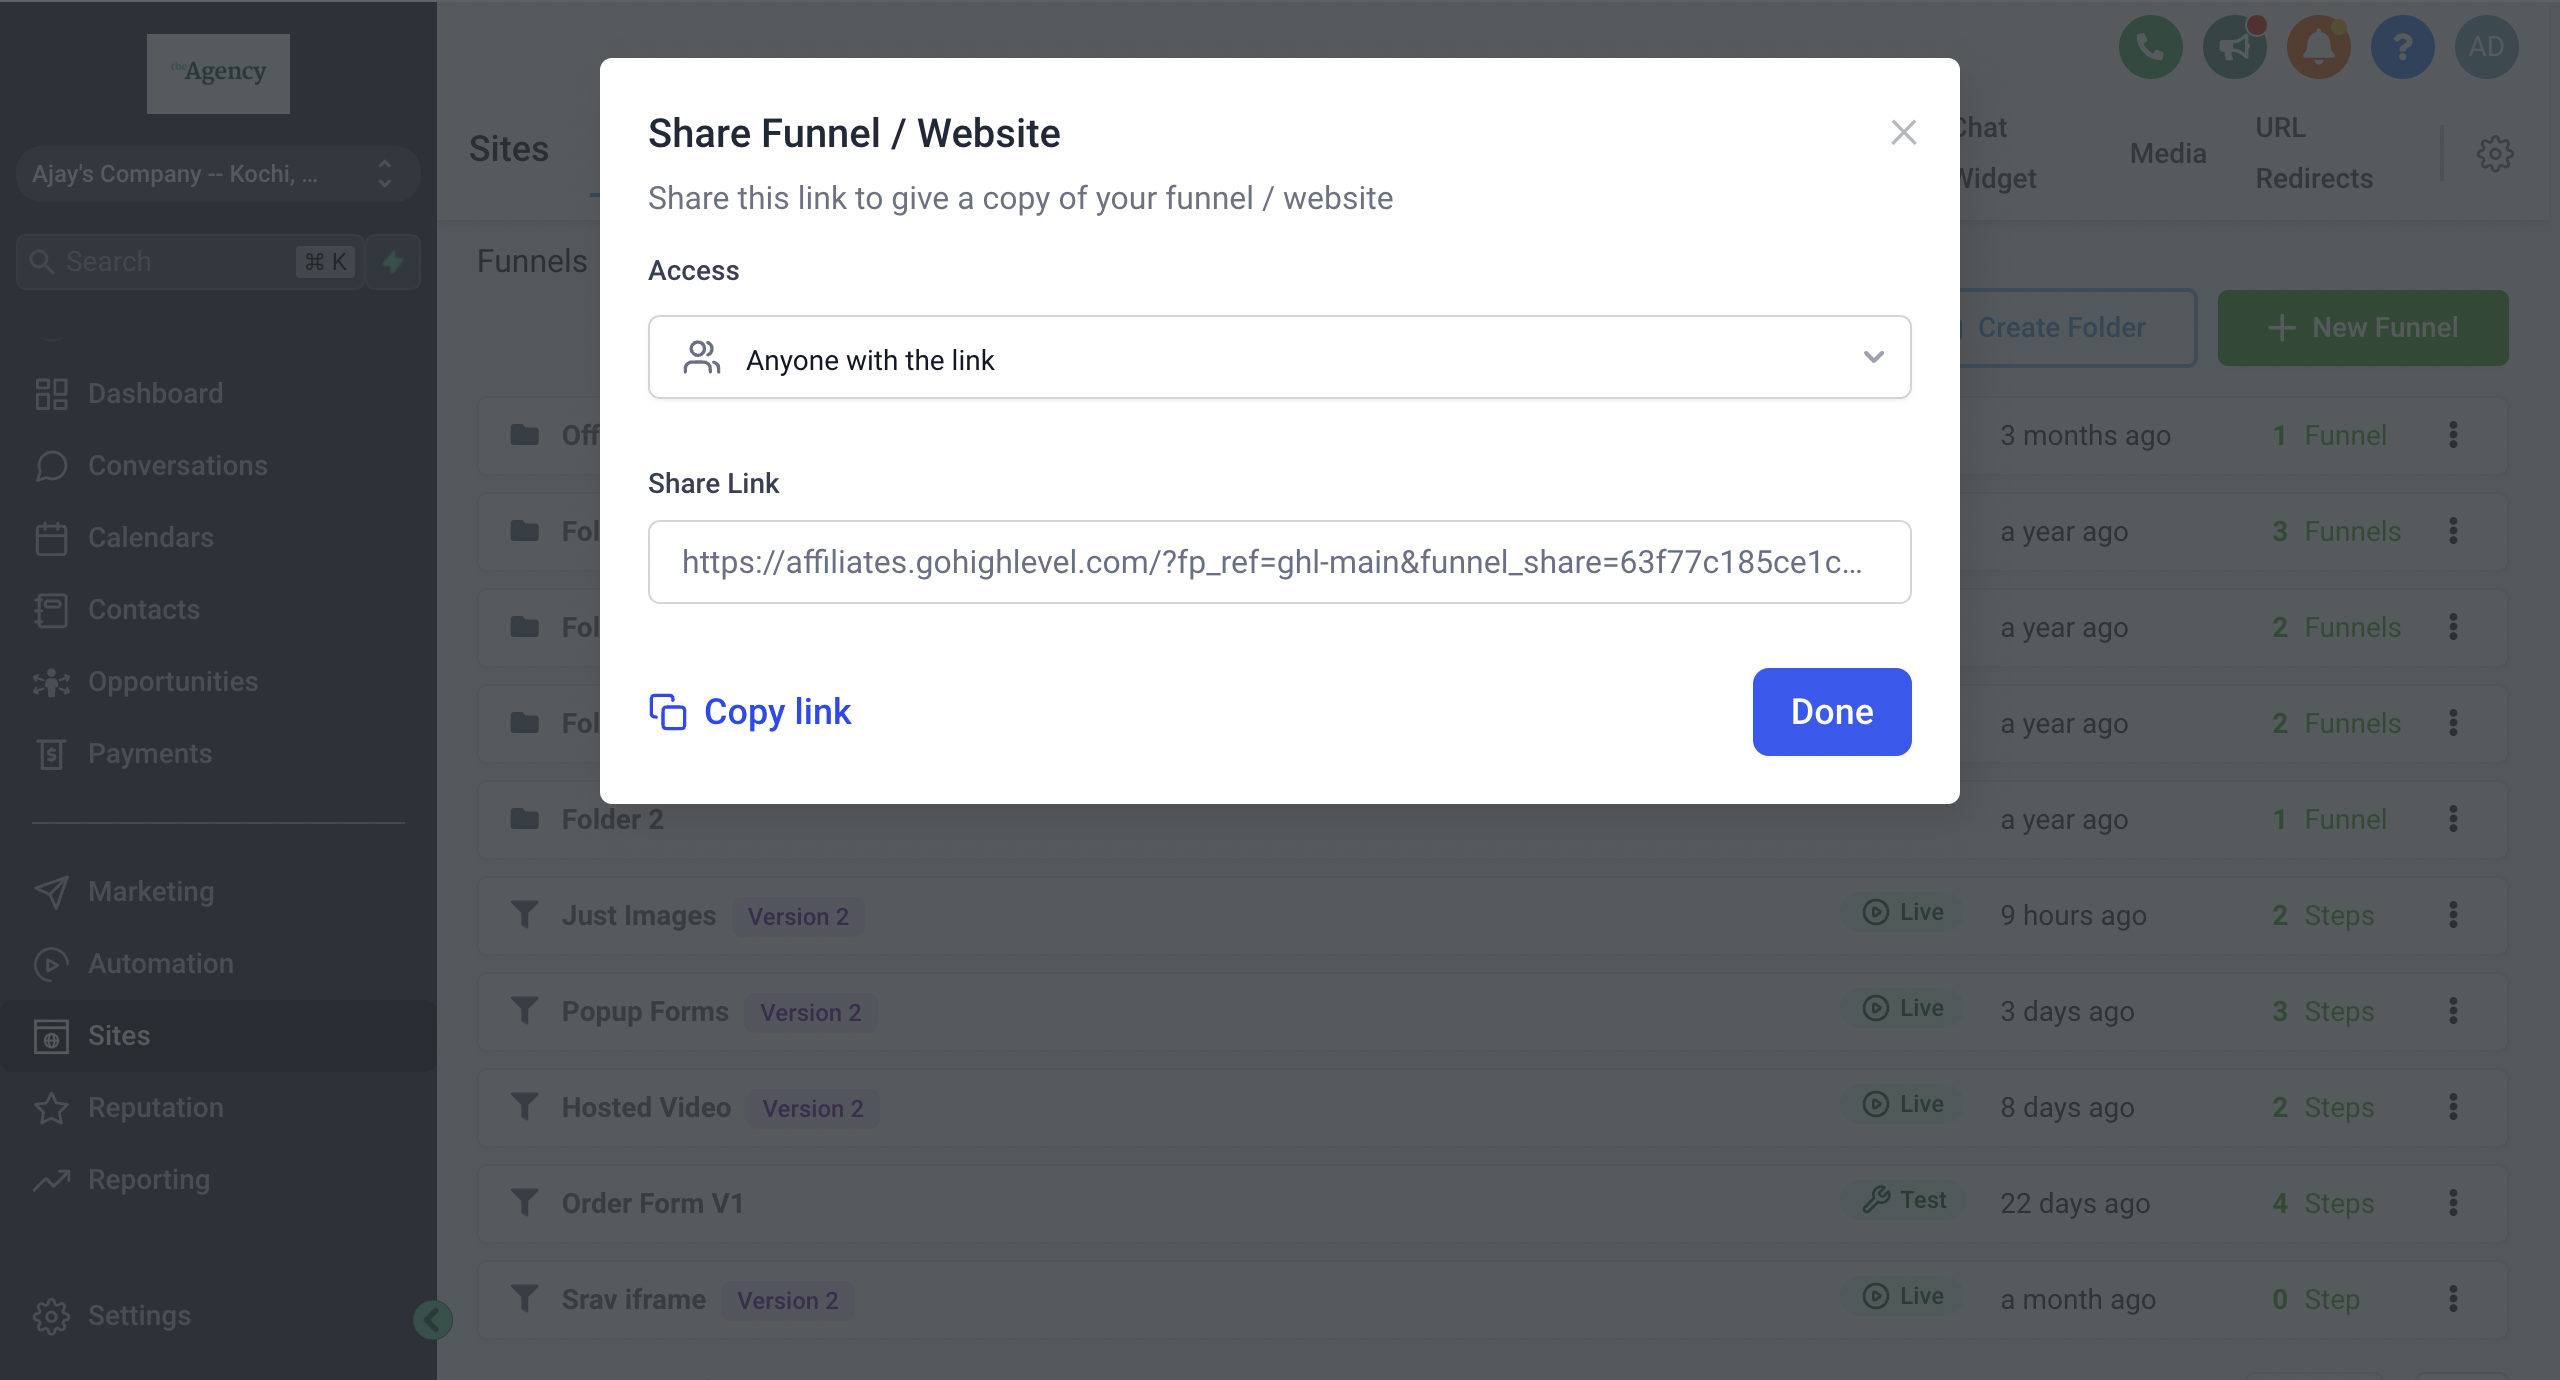The height and width of the screenshot is (1380, 2560).
Task: Click the blue help question-mark icon
Action: tap(2402, 47)
